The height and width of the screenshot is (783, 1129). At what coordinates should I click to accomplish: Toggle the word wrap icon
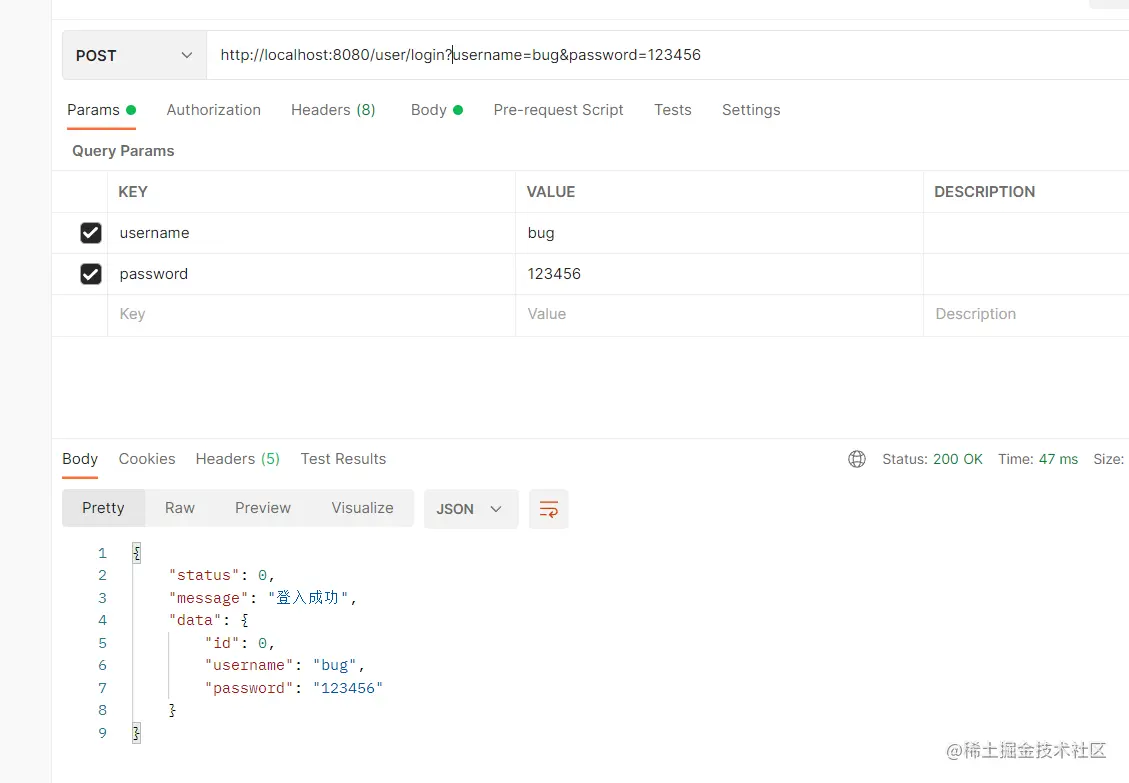(549, 509)
